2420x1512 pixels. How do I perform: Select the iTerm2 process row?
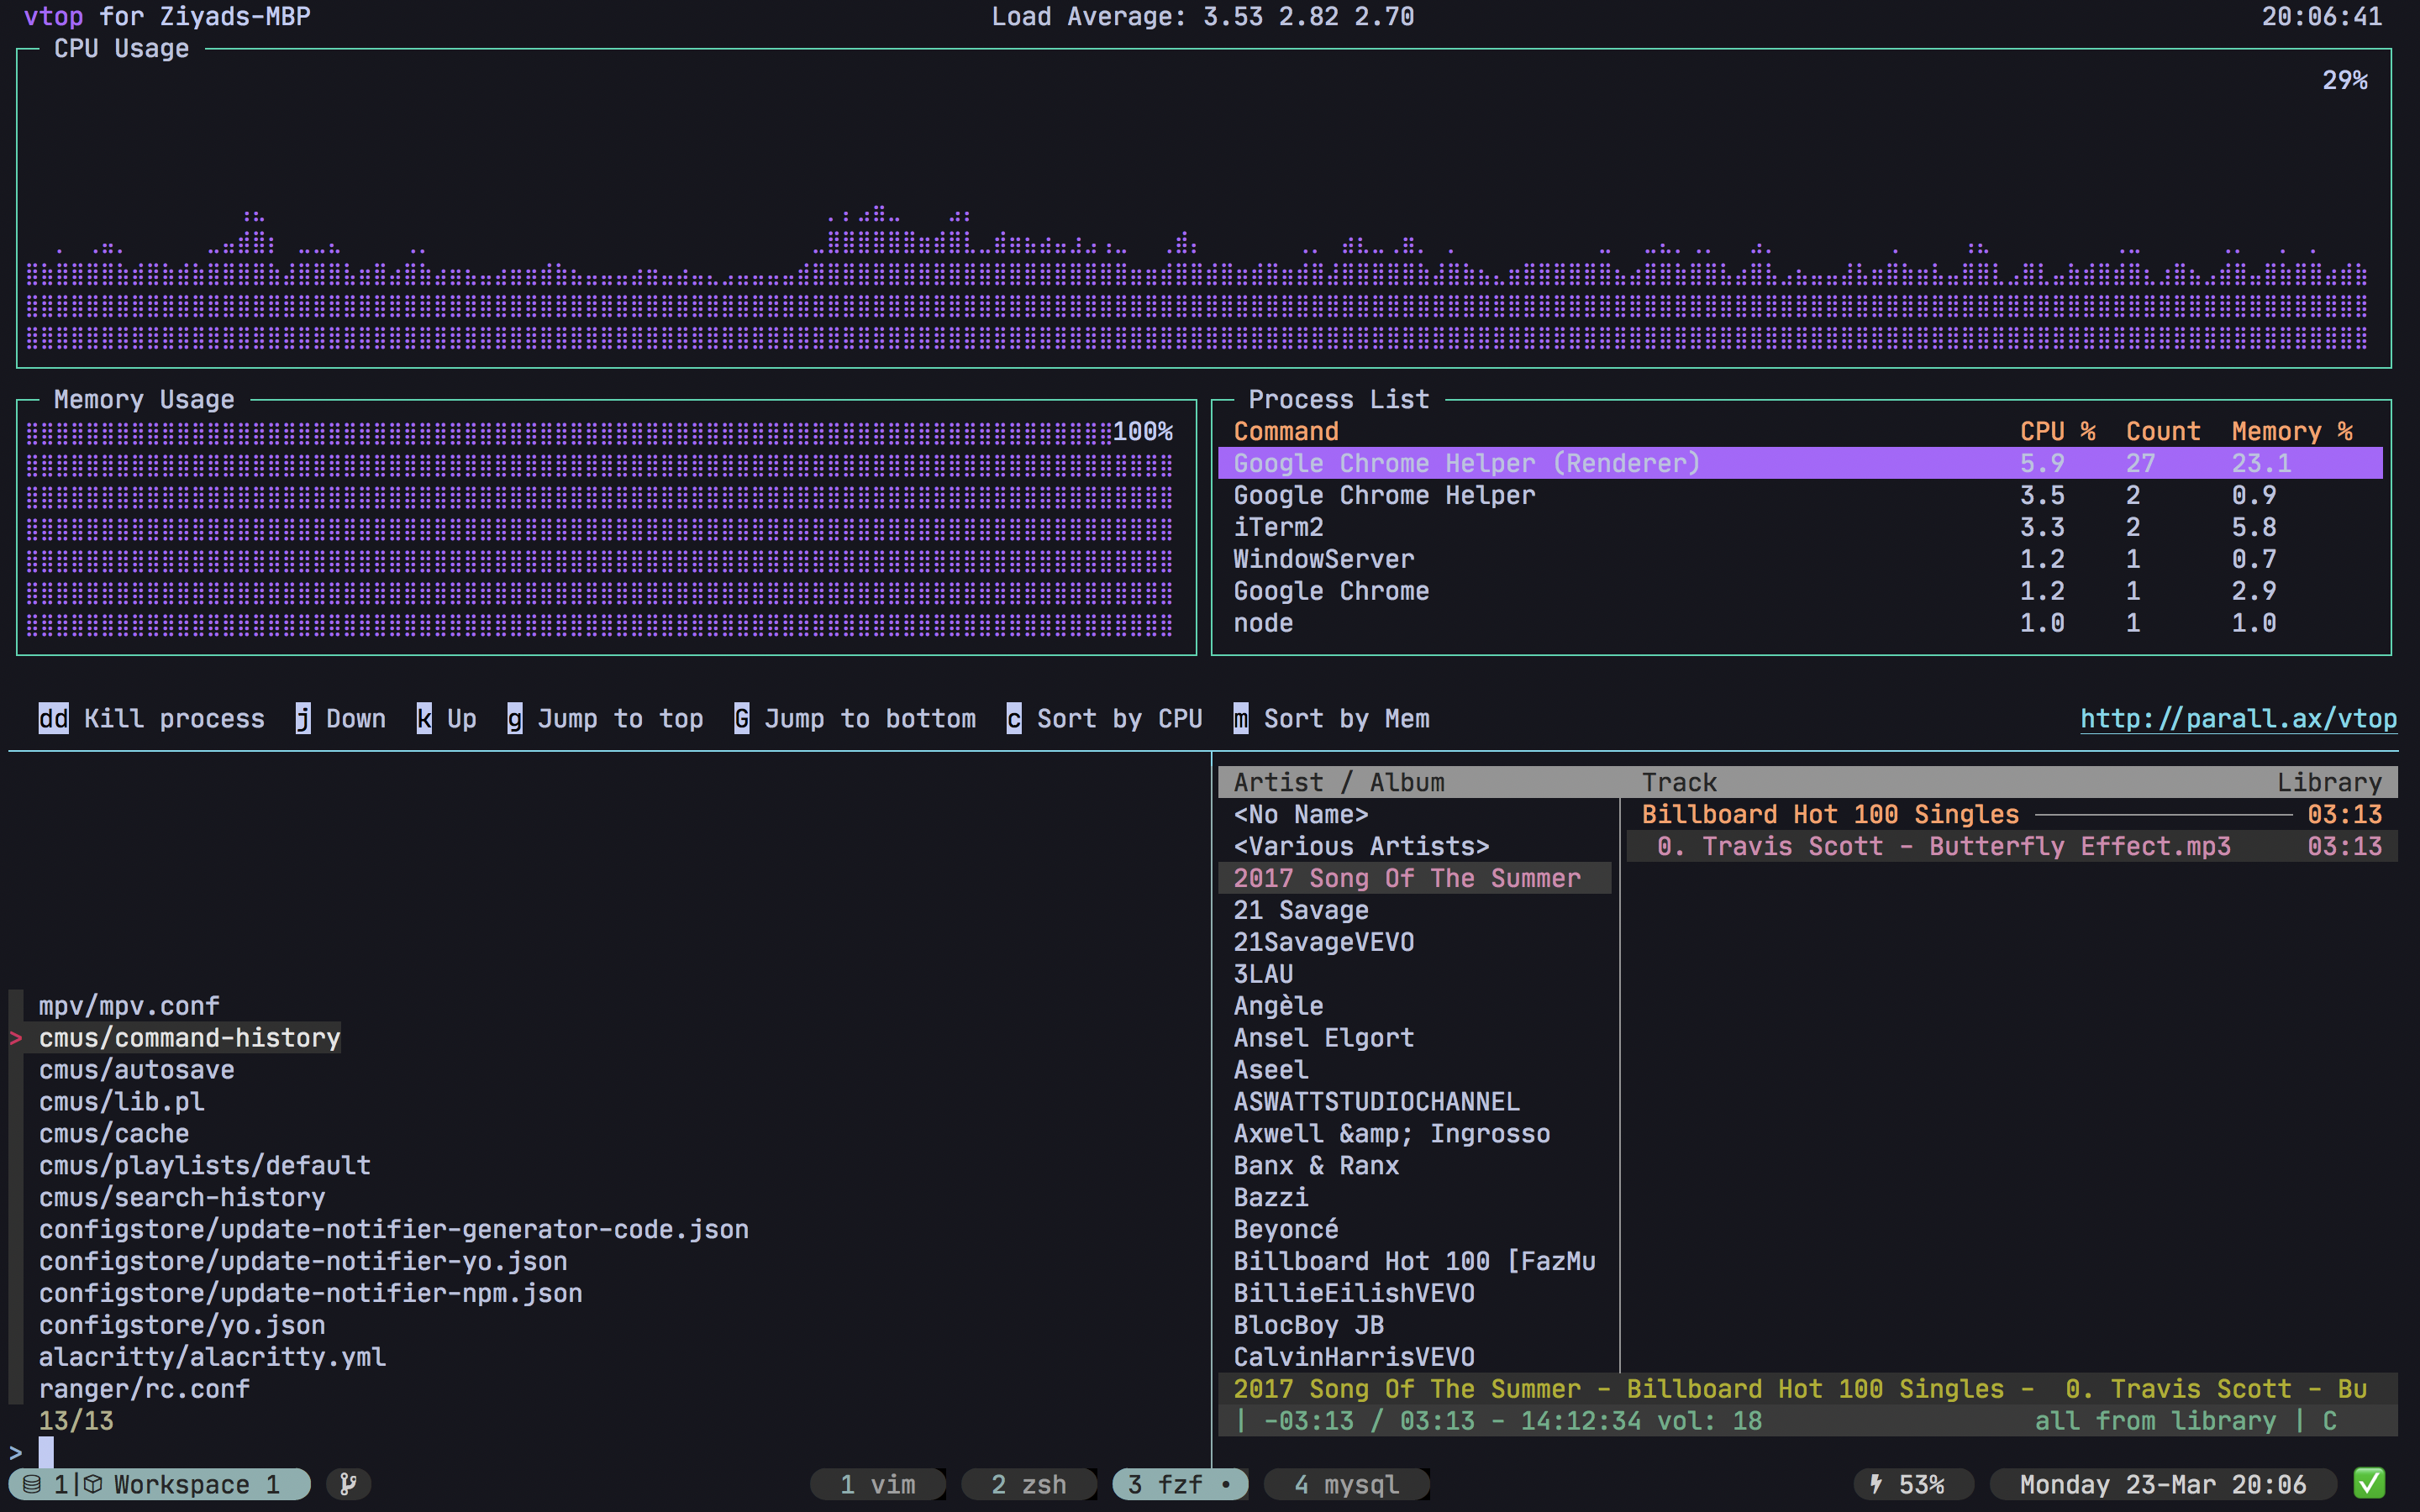[x=1278, y=527]
